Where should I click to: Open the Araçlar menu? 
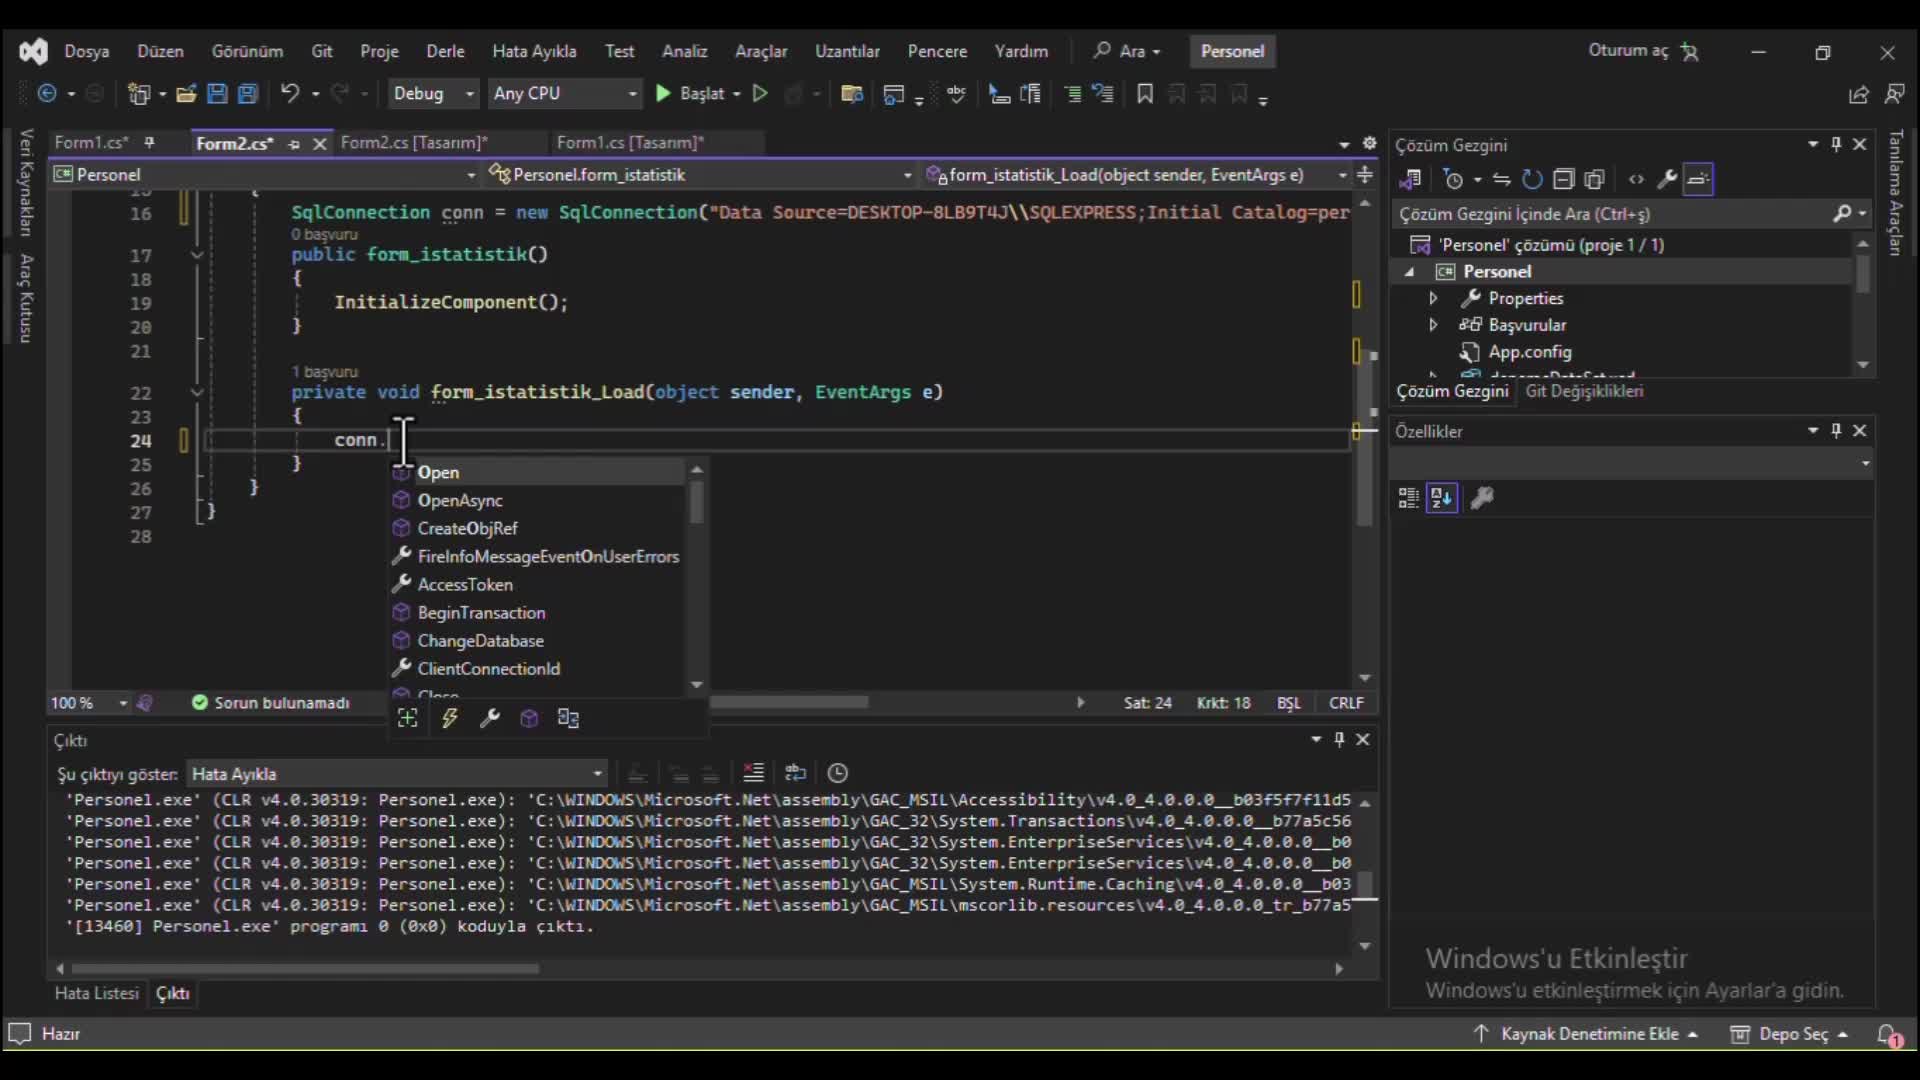pos(761,51)
